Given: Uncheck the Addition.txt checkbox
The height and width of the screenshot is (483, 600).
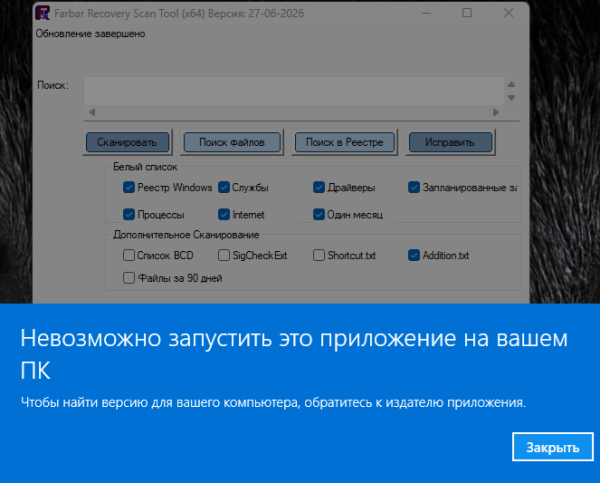Looking at the screenshot, I should (414, 255).
